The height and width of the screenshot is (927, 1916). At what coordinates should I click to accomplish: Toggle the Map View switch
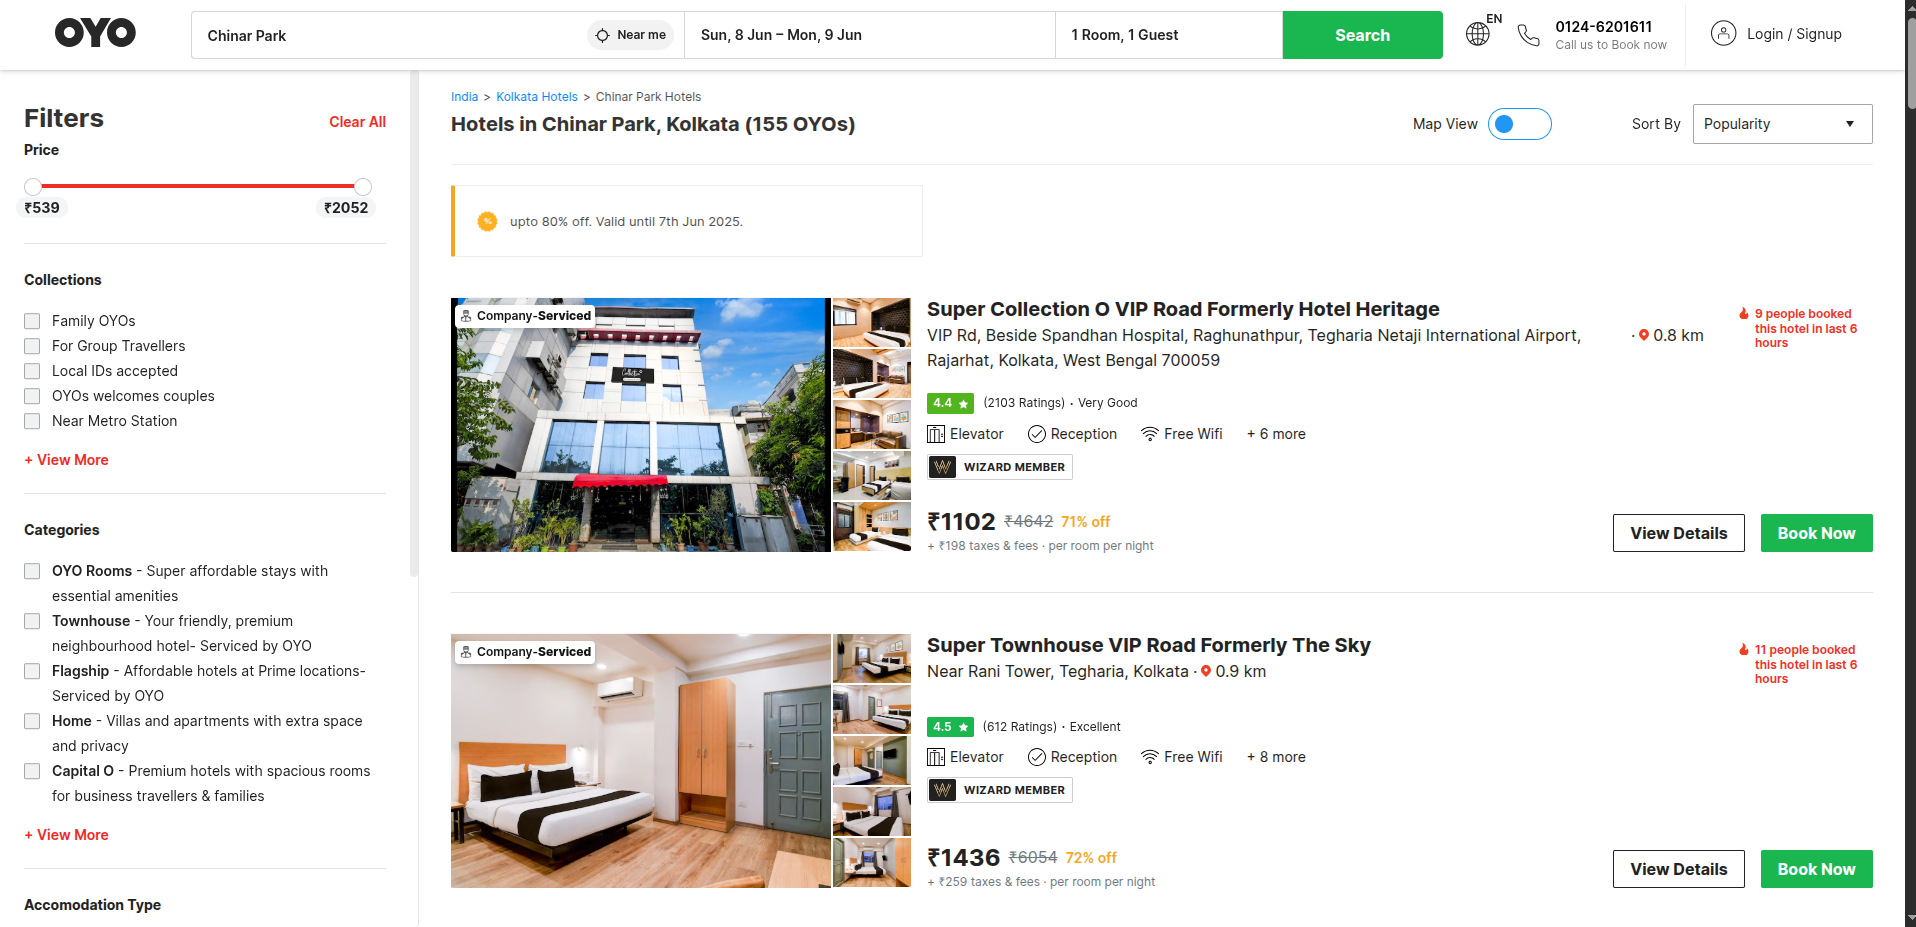pyautogui.click(x=1519, y=124)
